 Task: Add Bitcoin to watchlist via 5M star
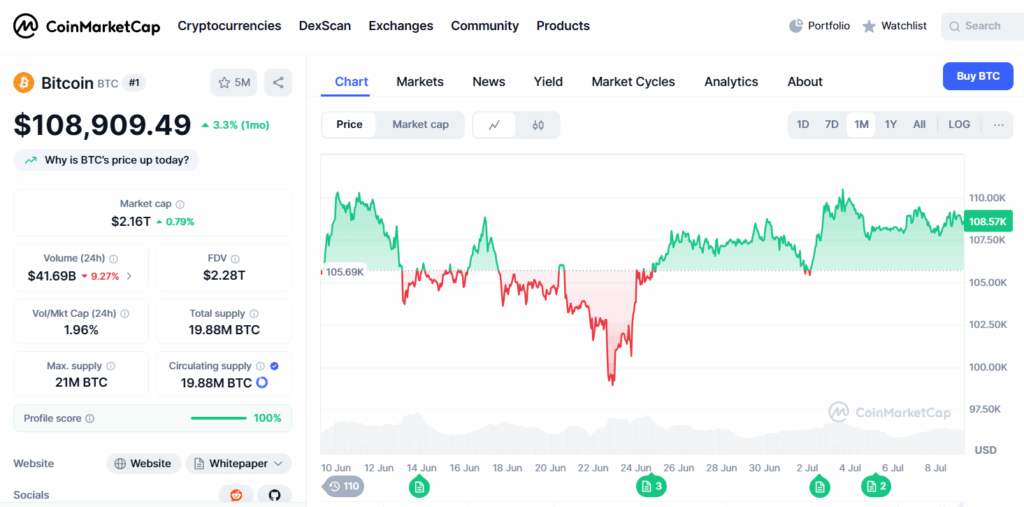tap(234, 82)
